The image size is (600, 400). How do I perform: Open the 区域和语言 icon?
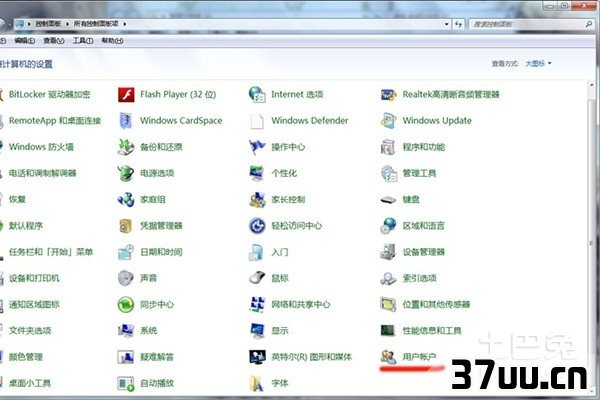pyautogui.click(x=388, y=226)
